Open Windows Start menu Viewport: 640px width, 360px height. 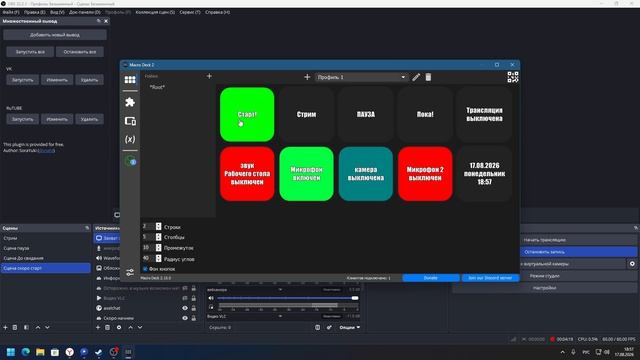(11, 352)
